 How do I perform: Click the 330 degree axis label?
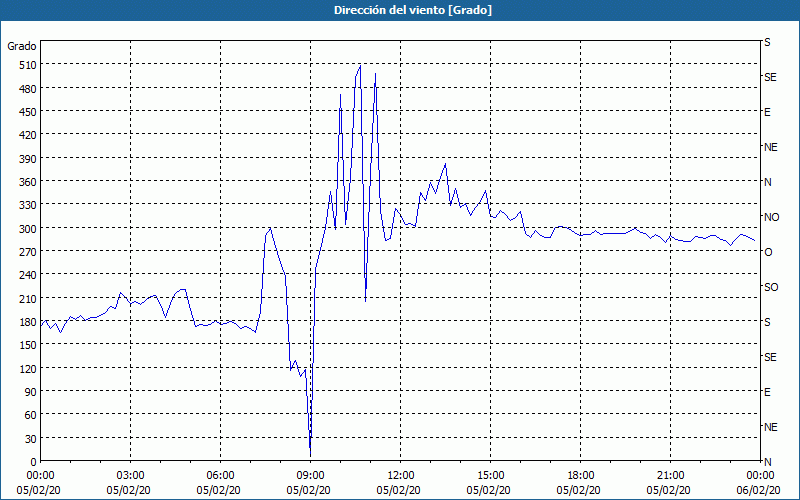[28, 205]
